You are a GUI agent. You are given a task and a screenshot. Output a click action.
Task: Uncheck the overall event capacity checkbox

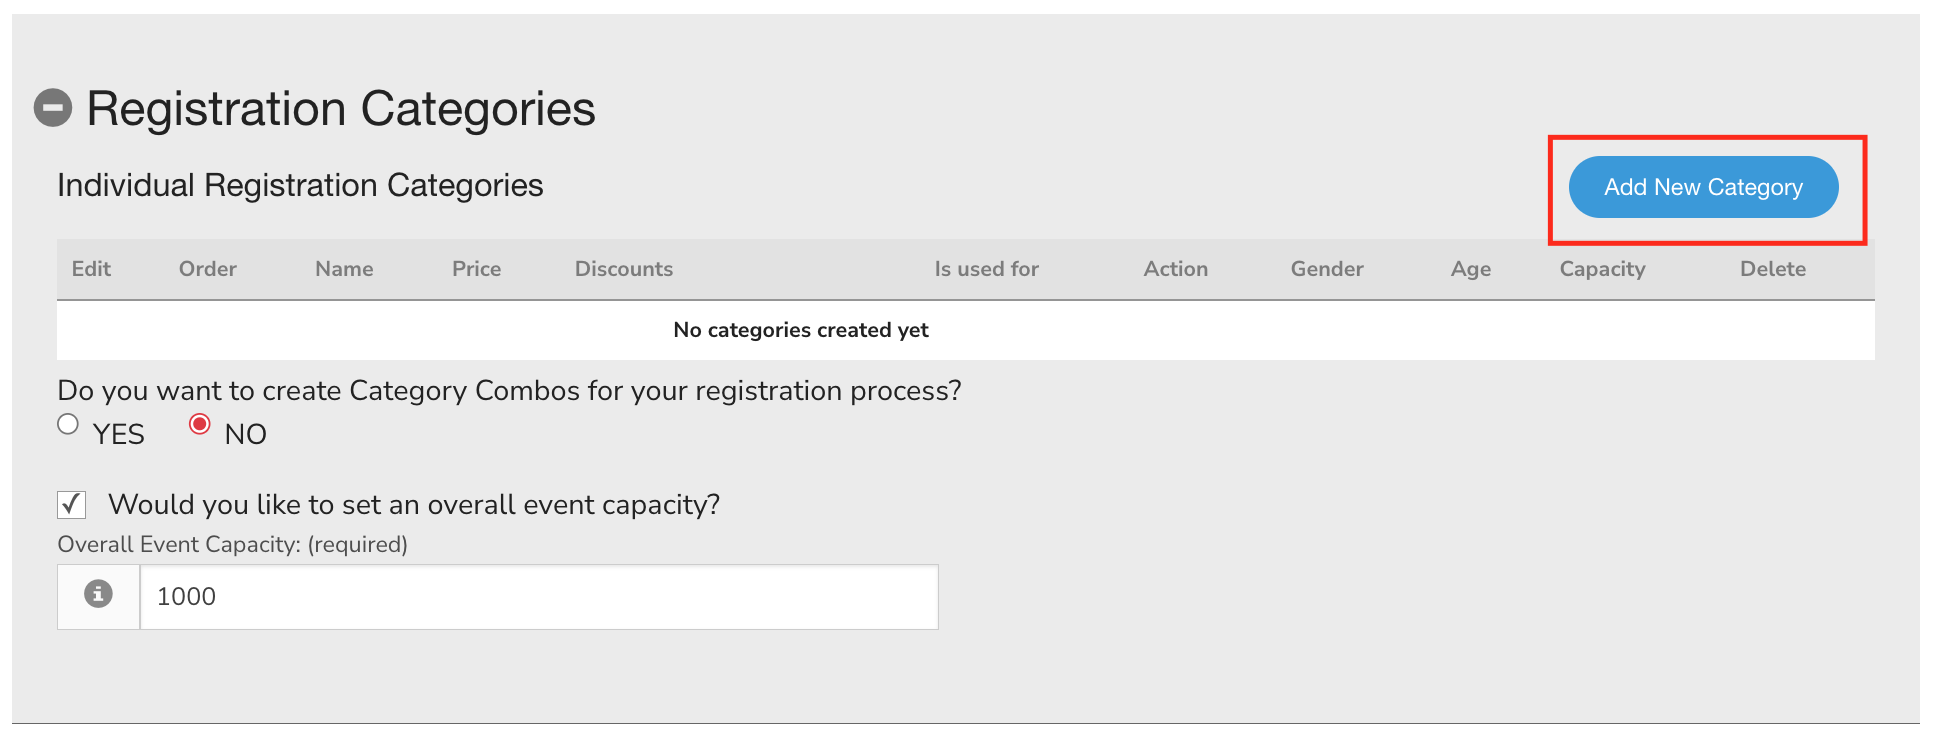[x=72, y=505]
